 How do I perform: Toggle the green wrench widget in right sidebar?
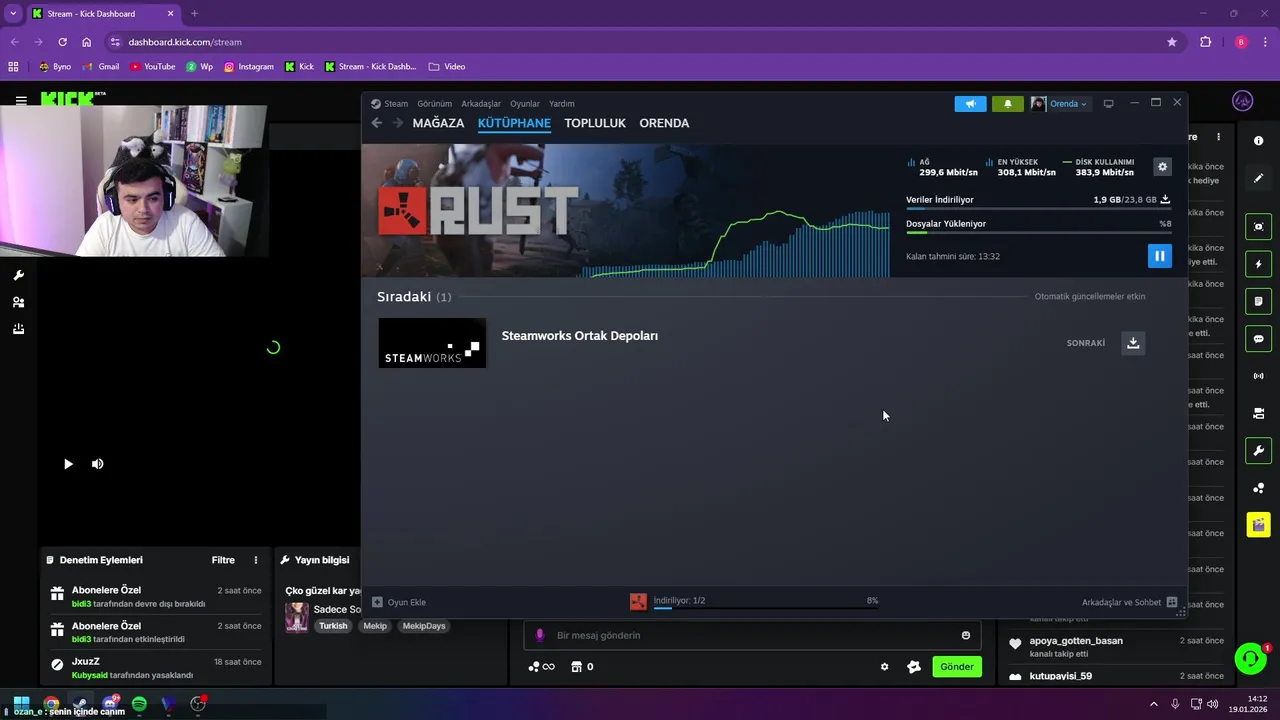(x=1258, y=451)
